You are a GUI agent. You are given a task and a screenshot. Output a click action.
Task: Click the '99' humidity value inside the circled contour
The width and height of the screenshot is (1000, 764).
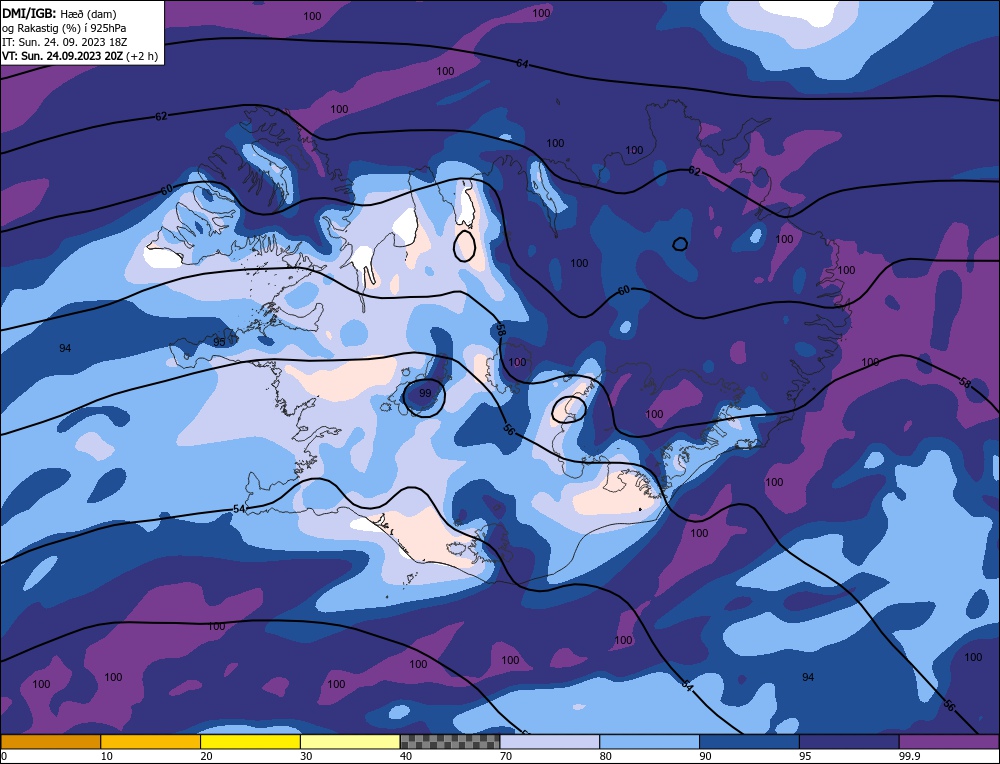[x=425, y=393]
